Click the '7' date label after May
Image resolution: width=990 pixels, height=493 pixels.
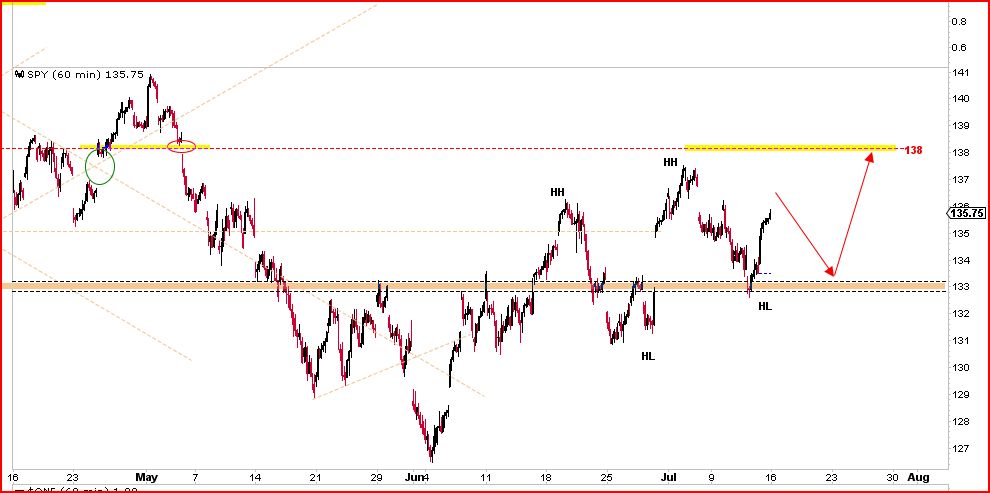[x=195, y=477]
